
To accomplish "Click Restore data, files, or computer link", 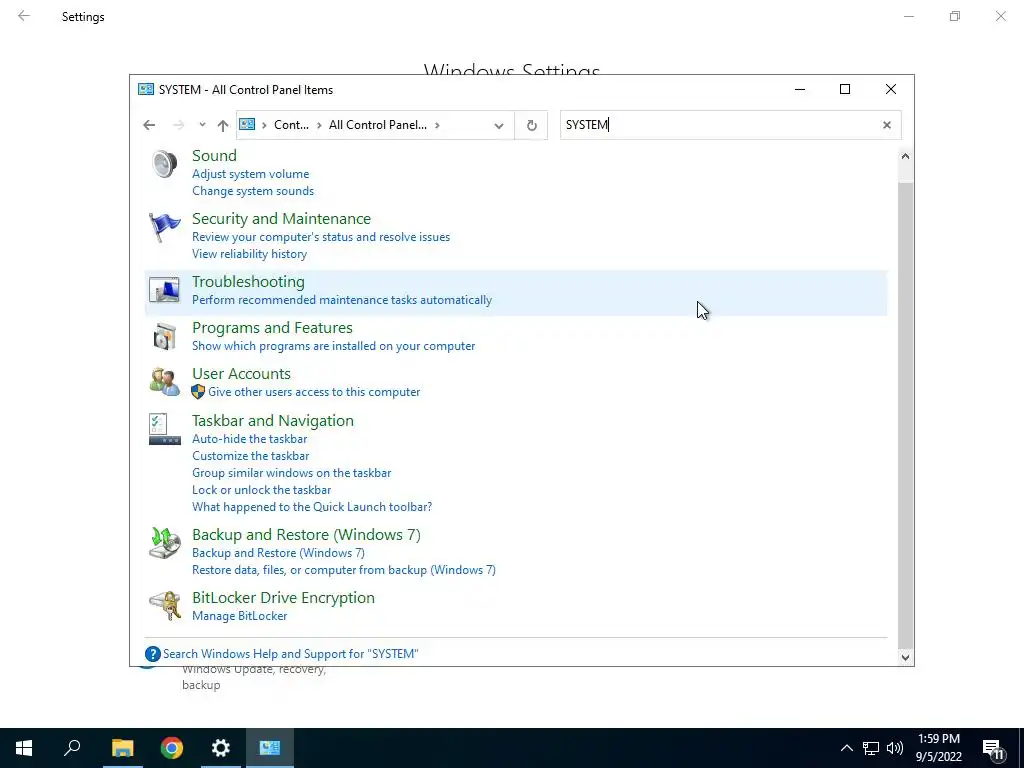I will click(344, 570).
